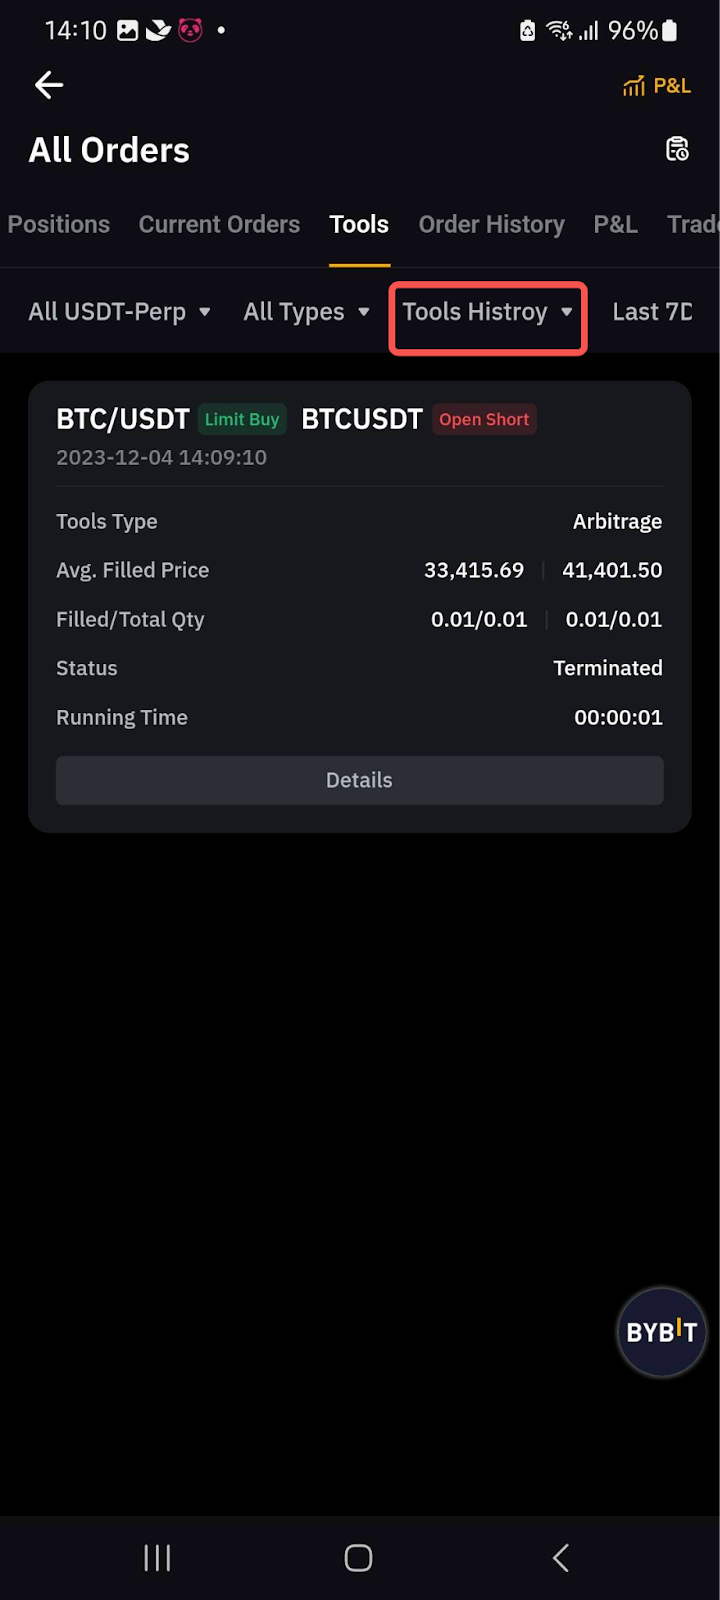Open Tools Histroy dropdown
The image size is (720, 1600).
487,312
